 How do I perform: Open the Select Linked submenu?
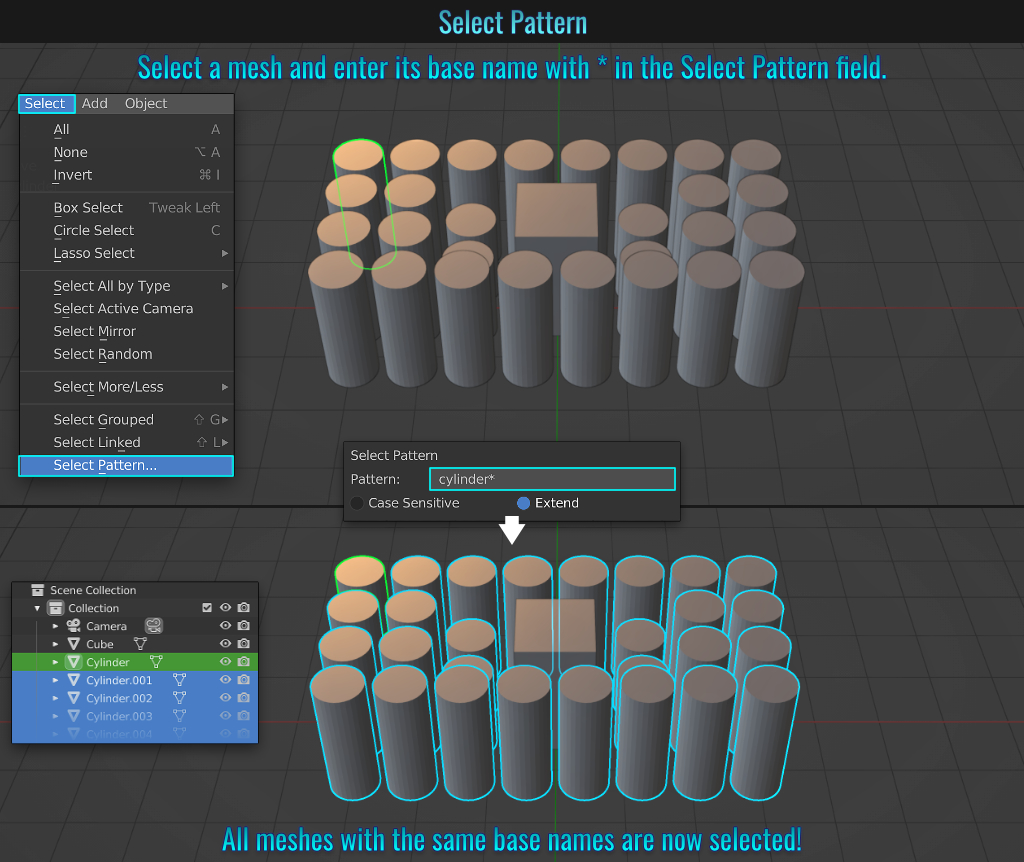point(127,443)
